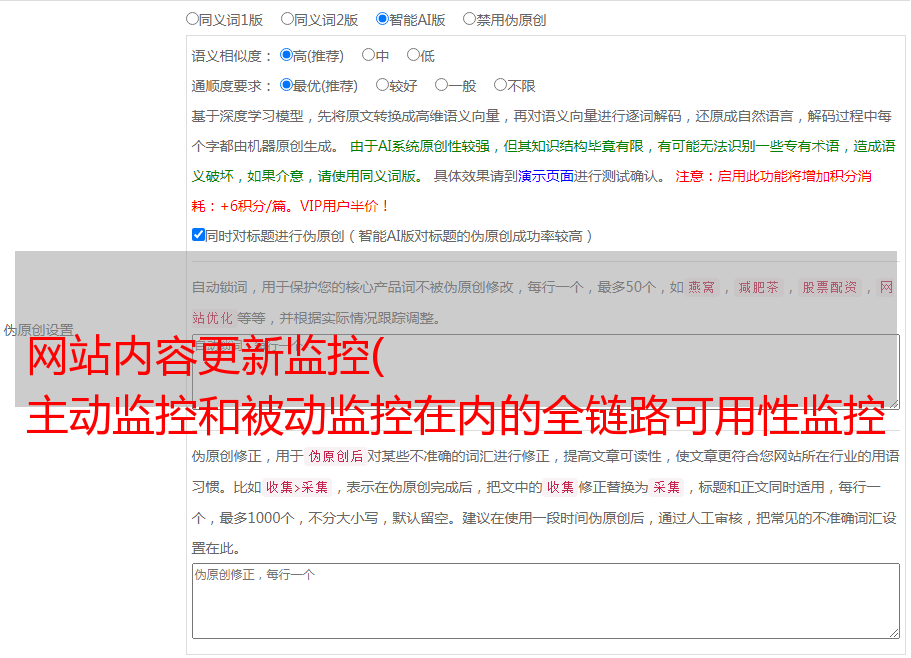The image size is (911, 658).
Task: Select 禁用伪原创 radio option
Action: [x=469, y=19]
